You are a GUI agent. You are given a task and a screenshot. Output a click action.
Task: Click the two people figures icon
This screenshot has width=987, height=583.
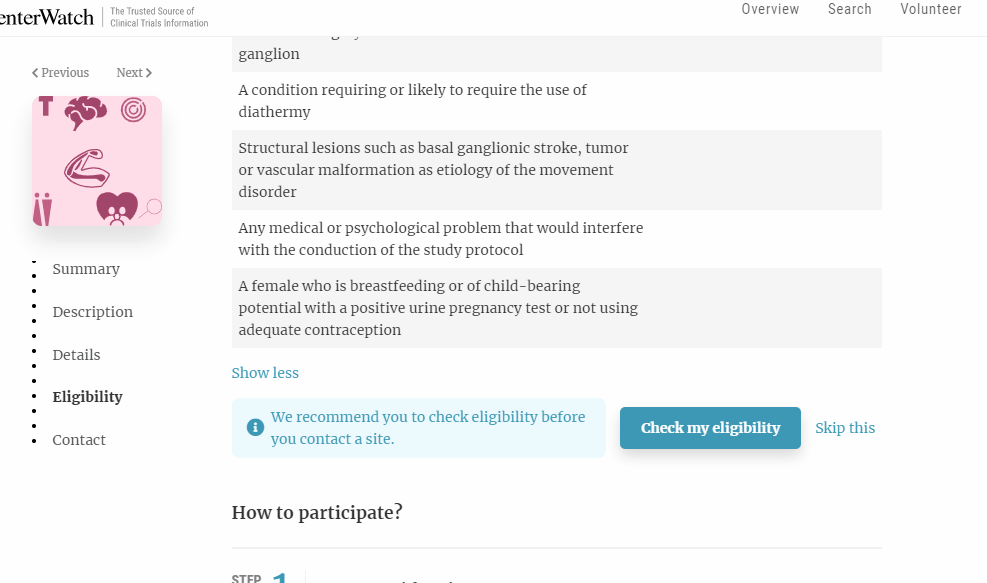point(42,209)
